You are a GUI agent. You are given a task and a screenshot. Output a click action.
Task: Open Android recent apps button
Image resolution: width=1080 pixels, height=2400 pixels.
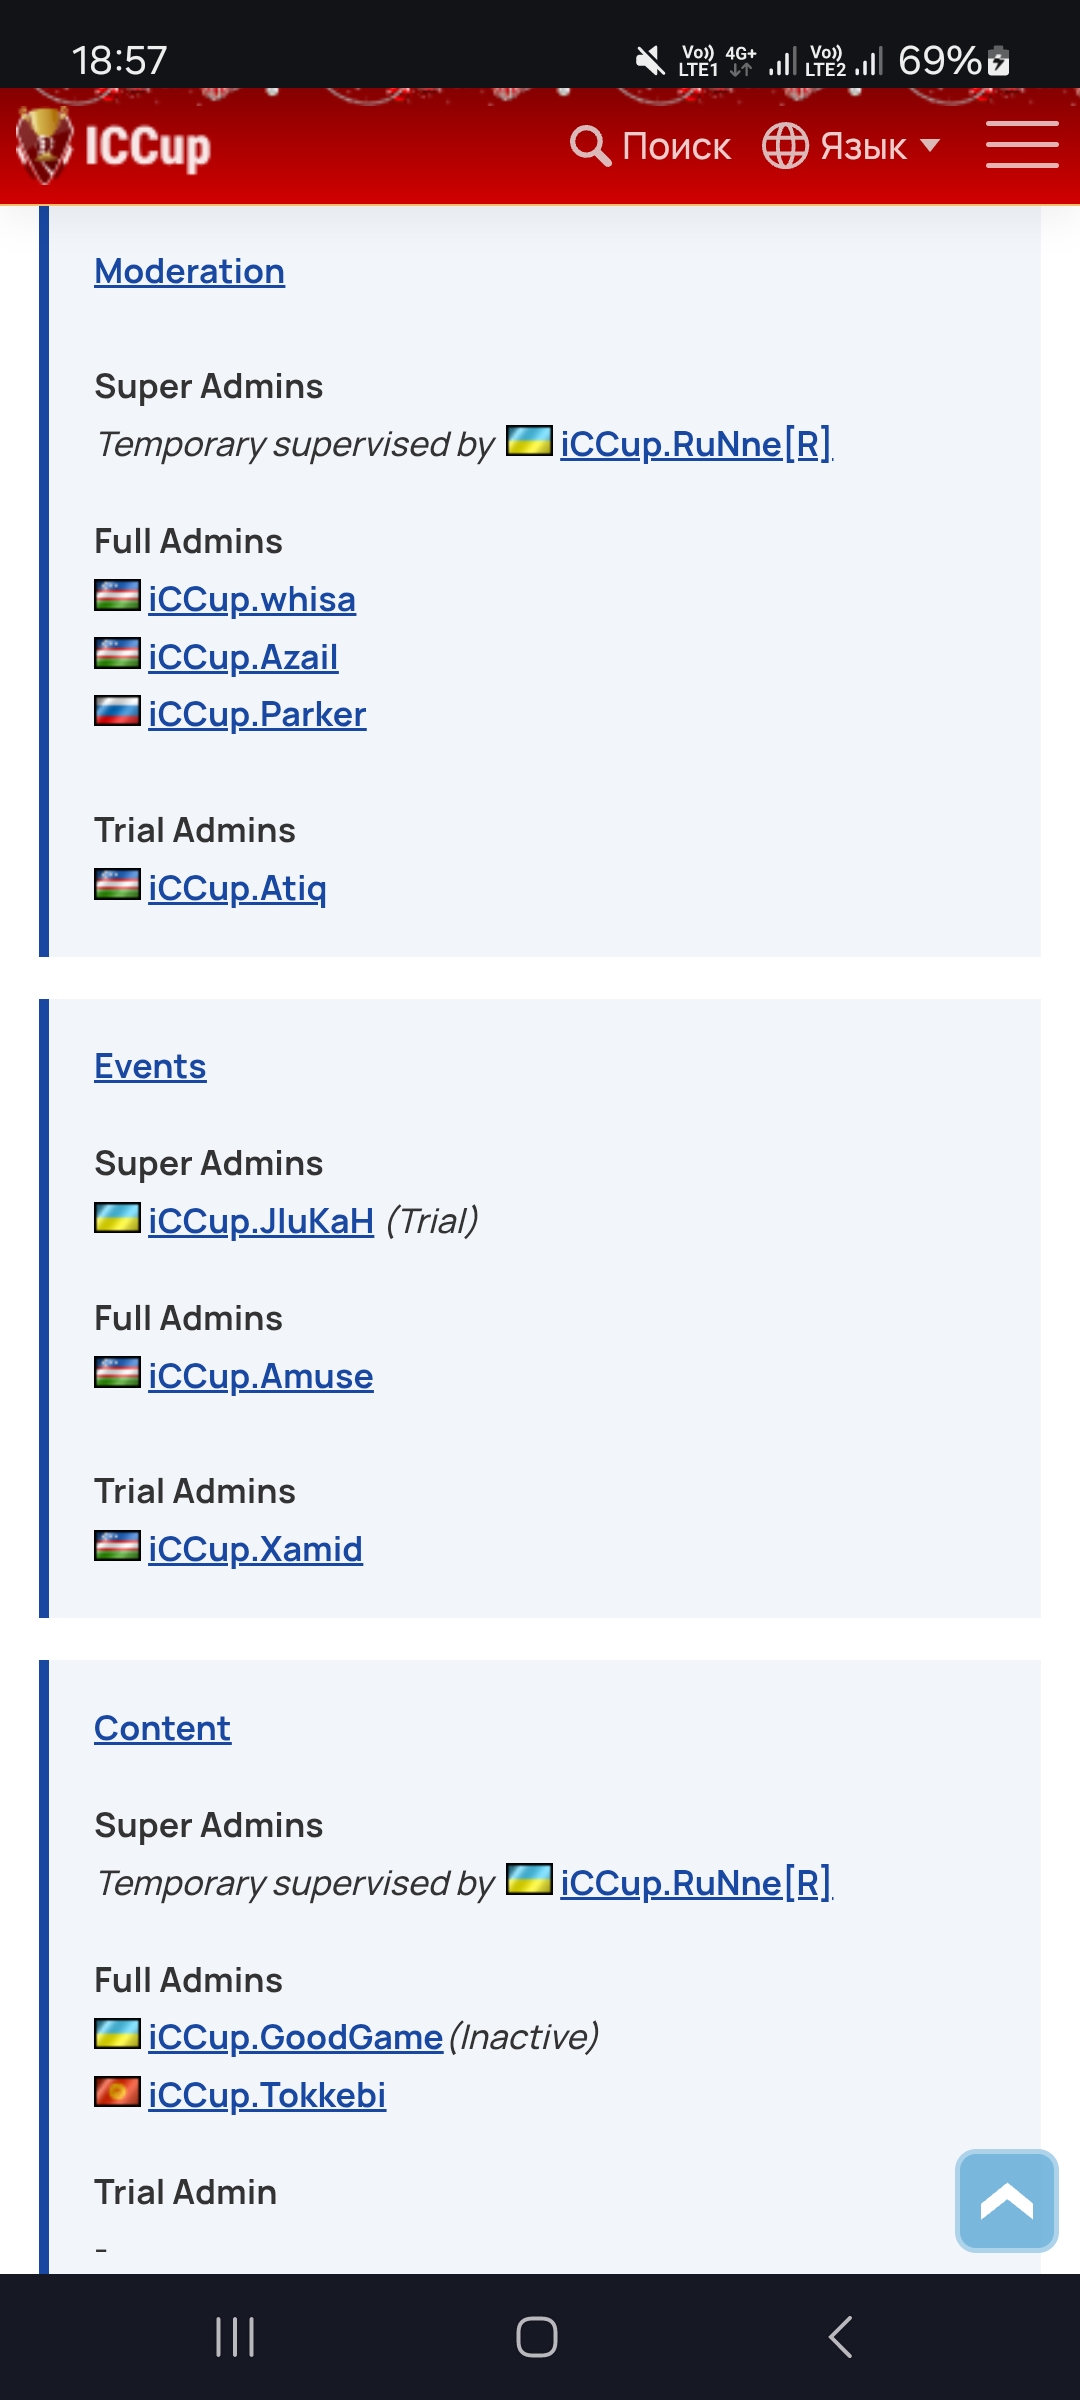pyautogui.click(x=235, y=2337)
